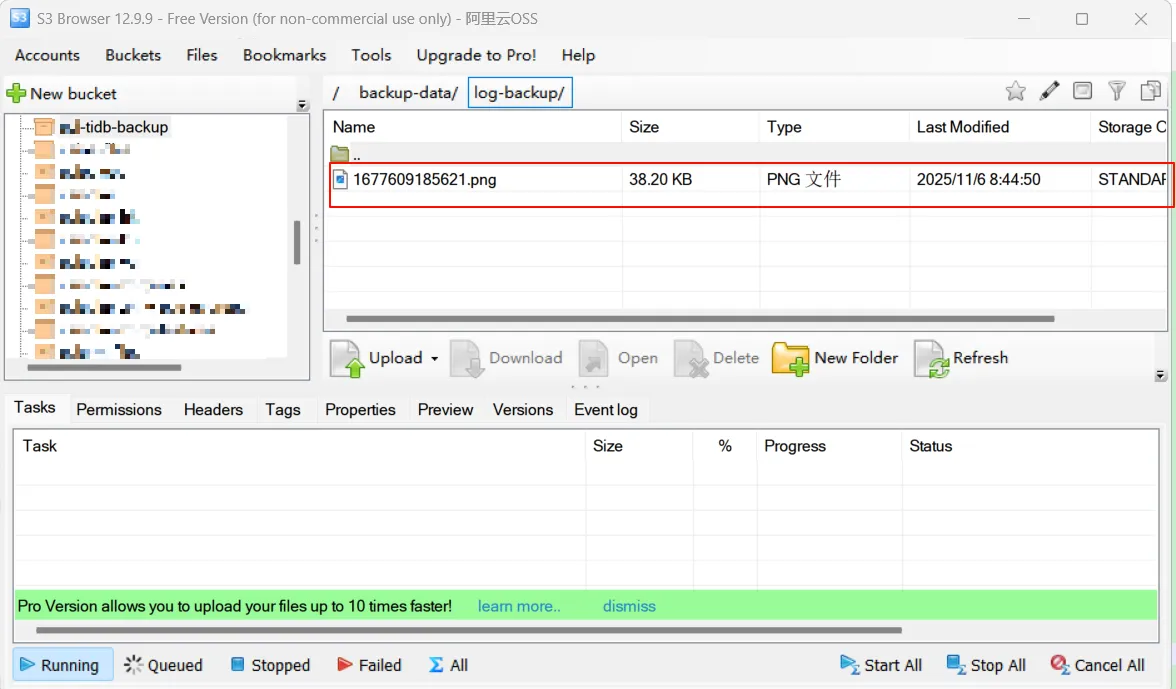Screen dimensions: 1176x689
Task: Select the file 1677609185621.png
Action: click(x=424, y=180)
